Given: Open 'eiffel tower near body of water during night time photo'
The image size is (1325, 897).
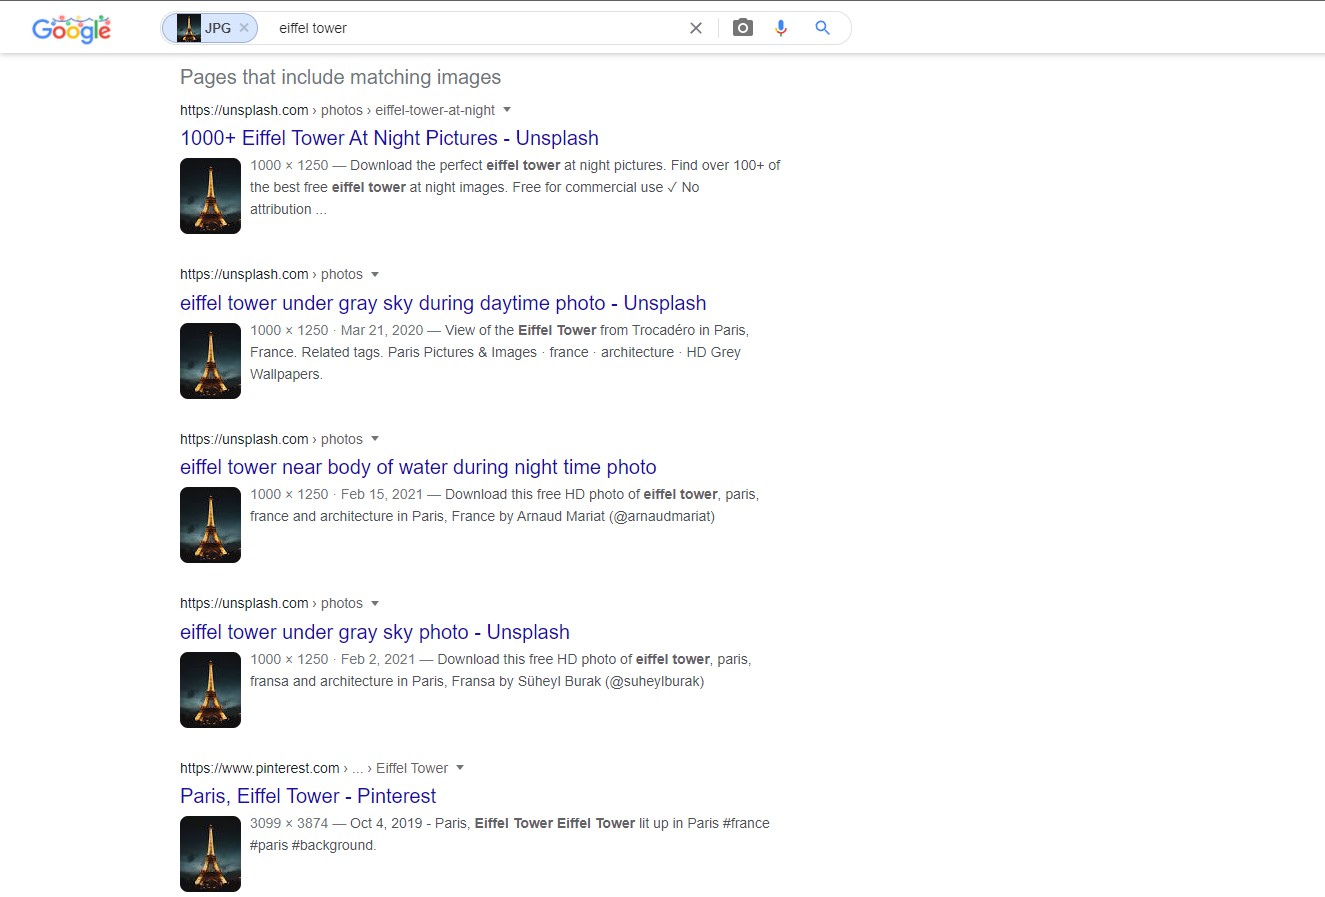Looking at the screenshot, I should point(418,467).
